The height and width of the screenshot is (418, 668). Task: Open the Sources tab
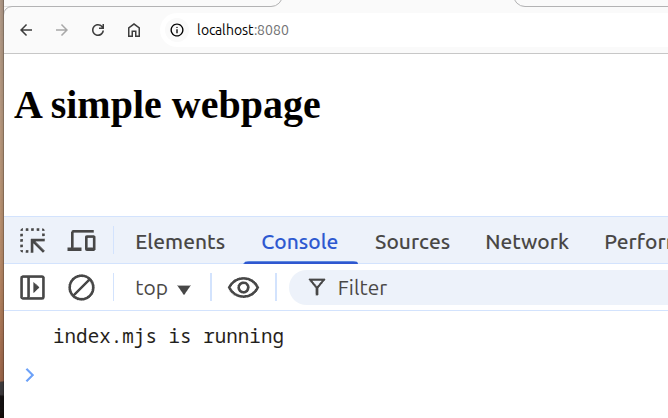[412, 241]
